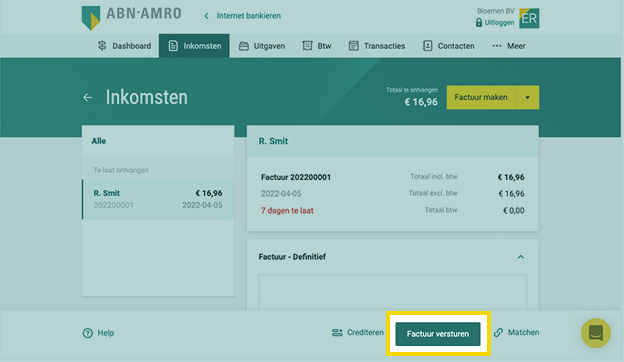Click the '7 dagen te laat' text
Image resolution: width=624 pixels, height=362 pixels.
click(x=287, y=211)
